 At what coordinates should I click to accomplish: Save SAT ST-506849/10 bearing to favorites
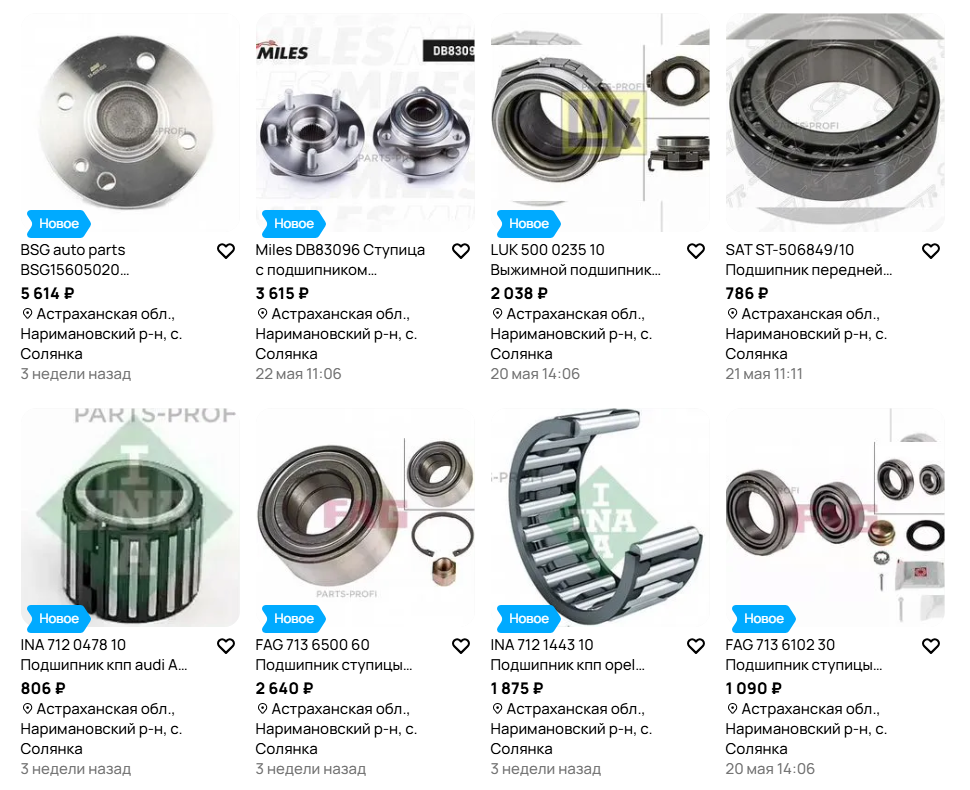(931, 251)
